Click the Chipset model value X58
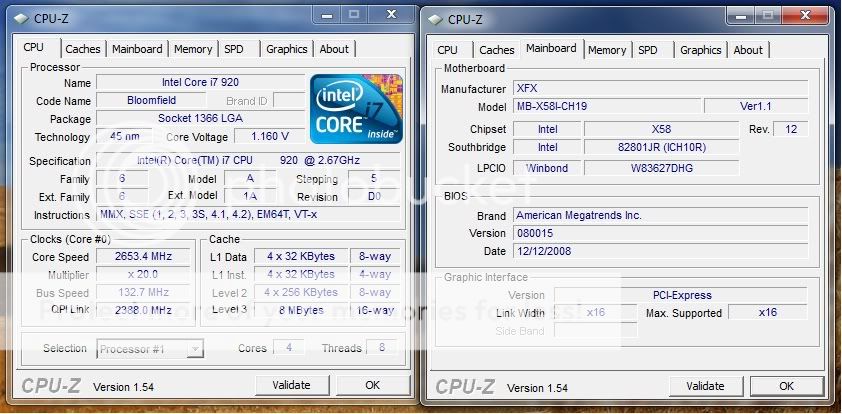 662,129
